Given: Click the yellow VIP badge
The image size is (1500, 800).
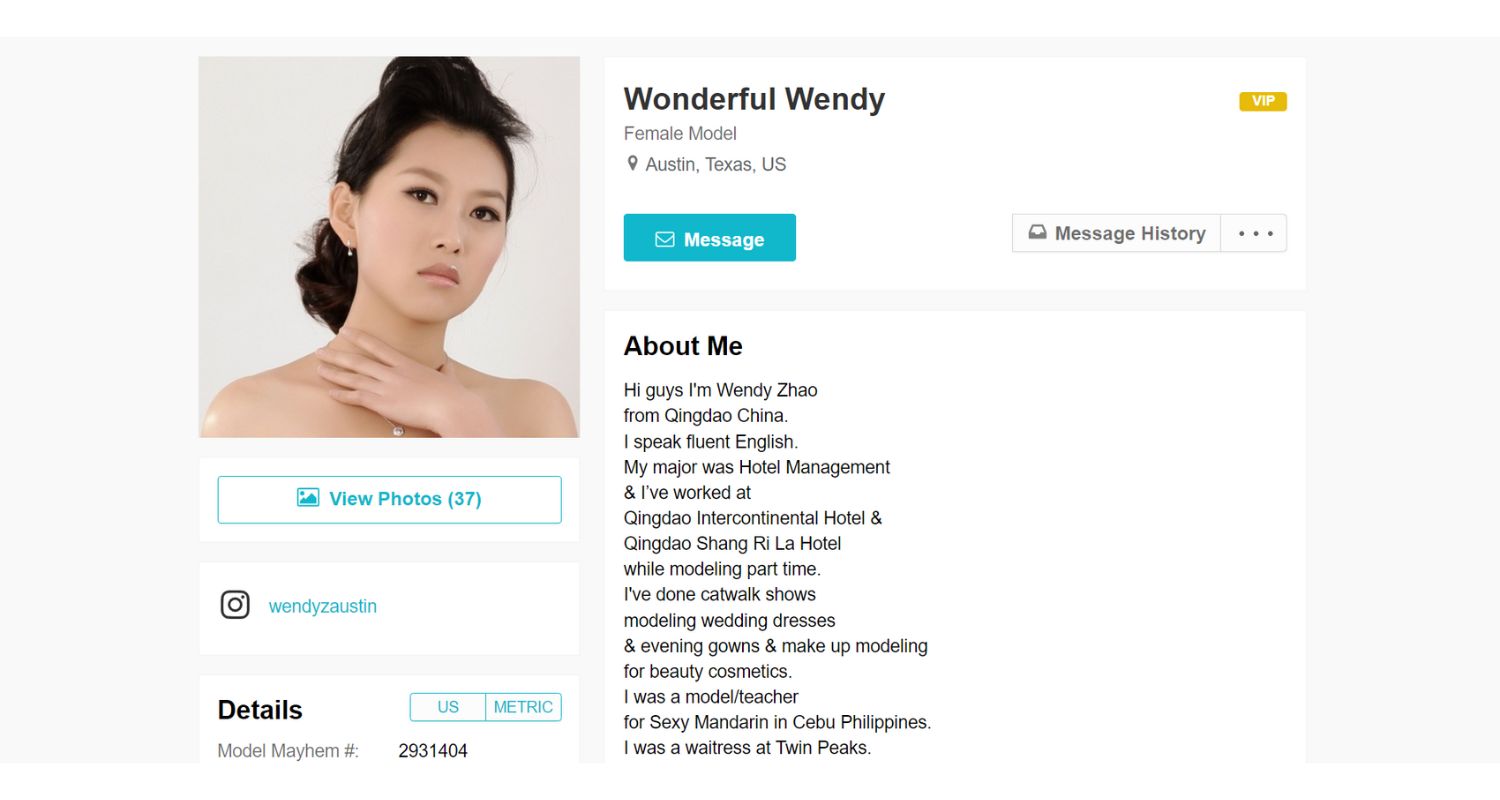Looking at the screenshot, I should 1263,101.
